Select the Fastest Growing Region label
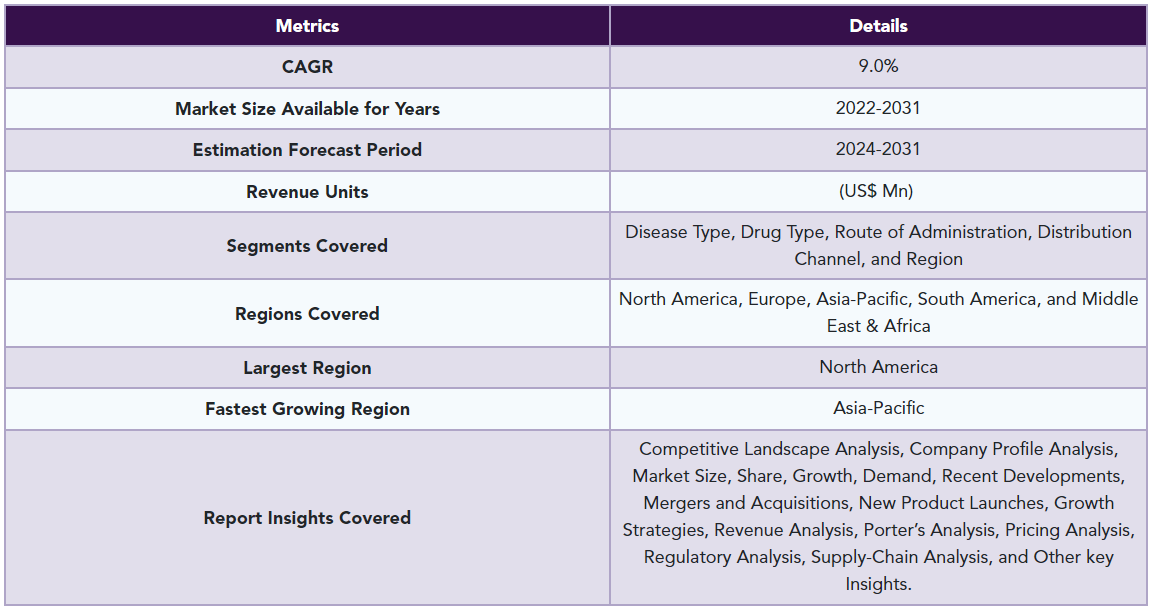 click(307, 409)
